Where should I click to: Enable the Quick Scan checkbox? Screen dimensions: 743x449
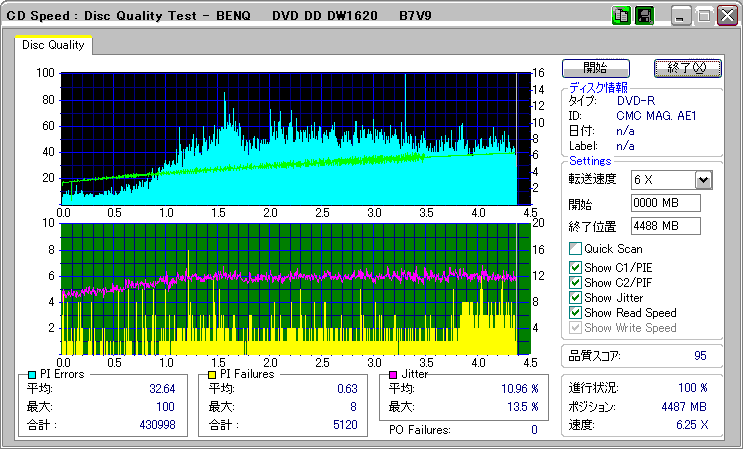click(575, 249)
